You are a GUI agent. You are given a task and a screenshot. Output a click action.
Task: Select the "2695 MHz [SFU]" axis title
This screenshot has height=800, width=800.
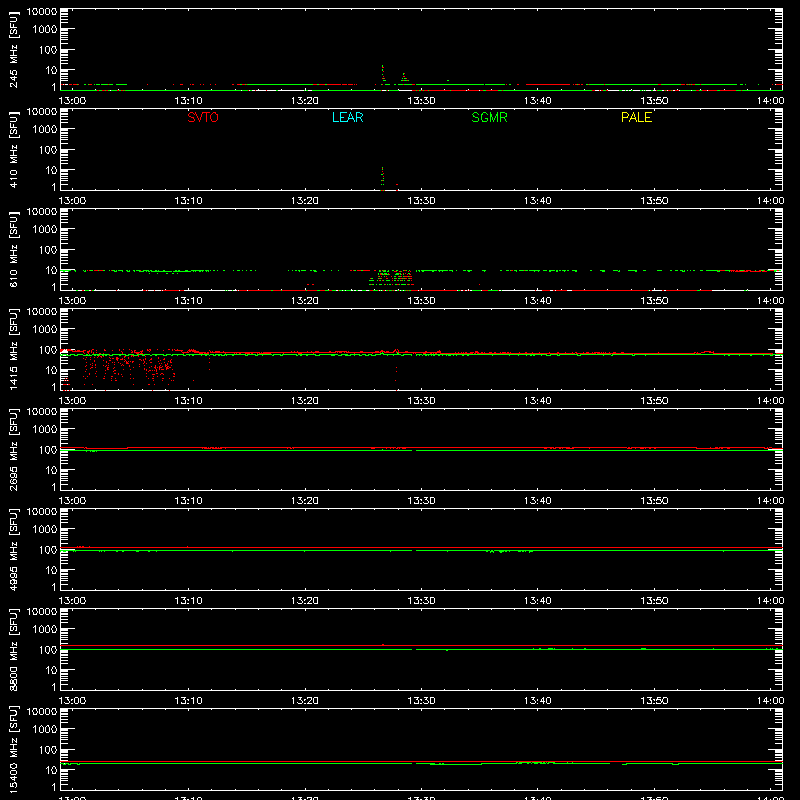click(x=13, y=449)
